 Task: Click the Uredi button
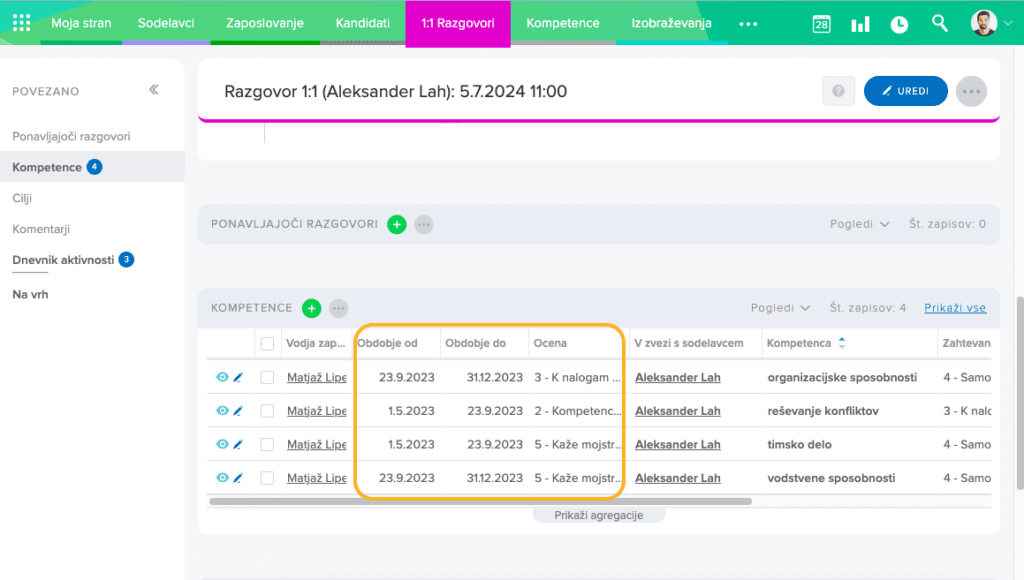(905, 91)
